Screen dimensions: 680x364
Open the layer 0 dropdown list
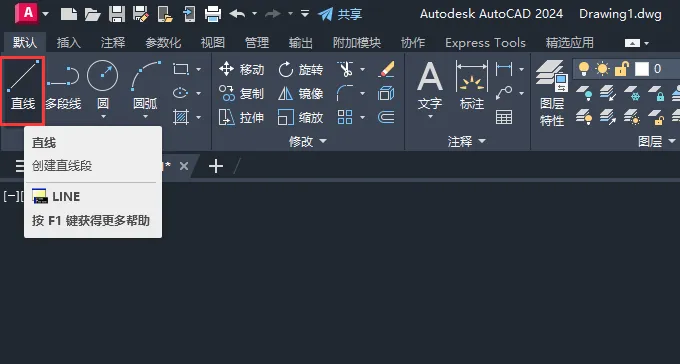(x=628, y=69)
